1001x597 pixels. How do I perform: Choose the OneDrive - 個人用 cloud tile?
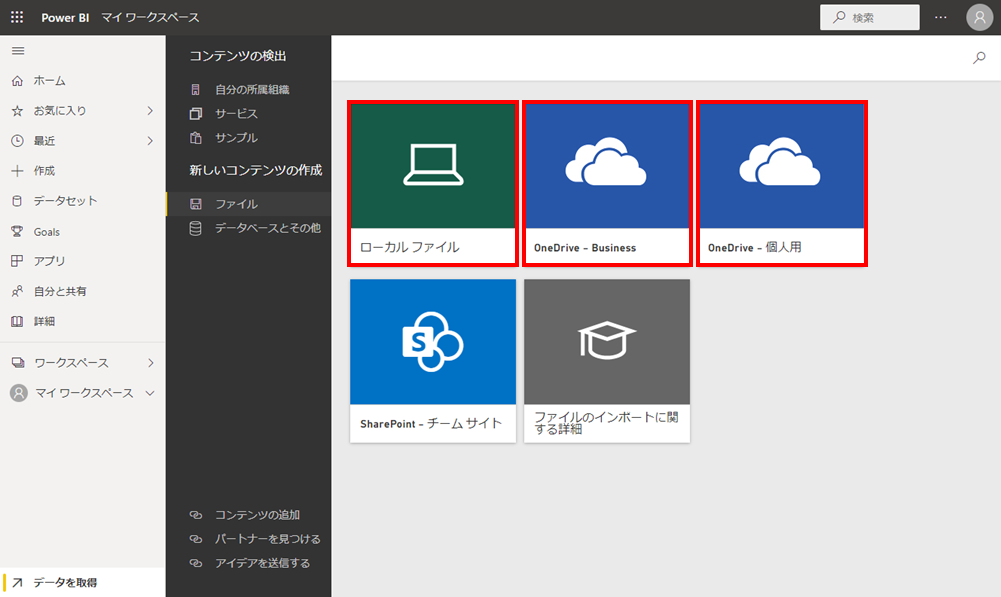coord(781,183)
